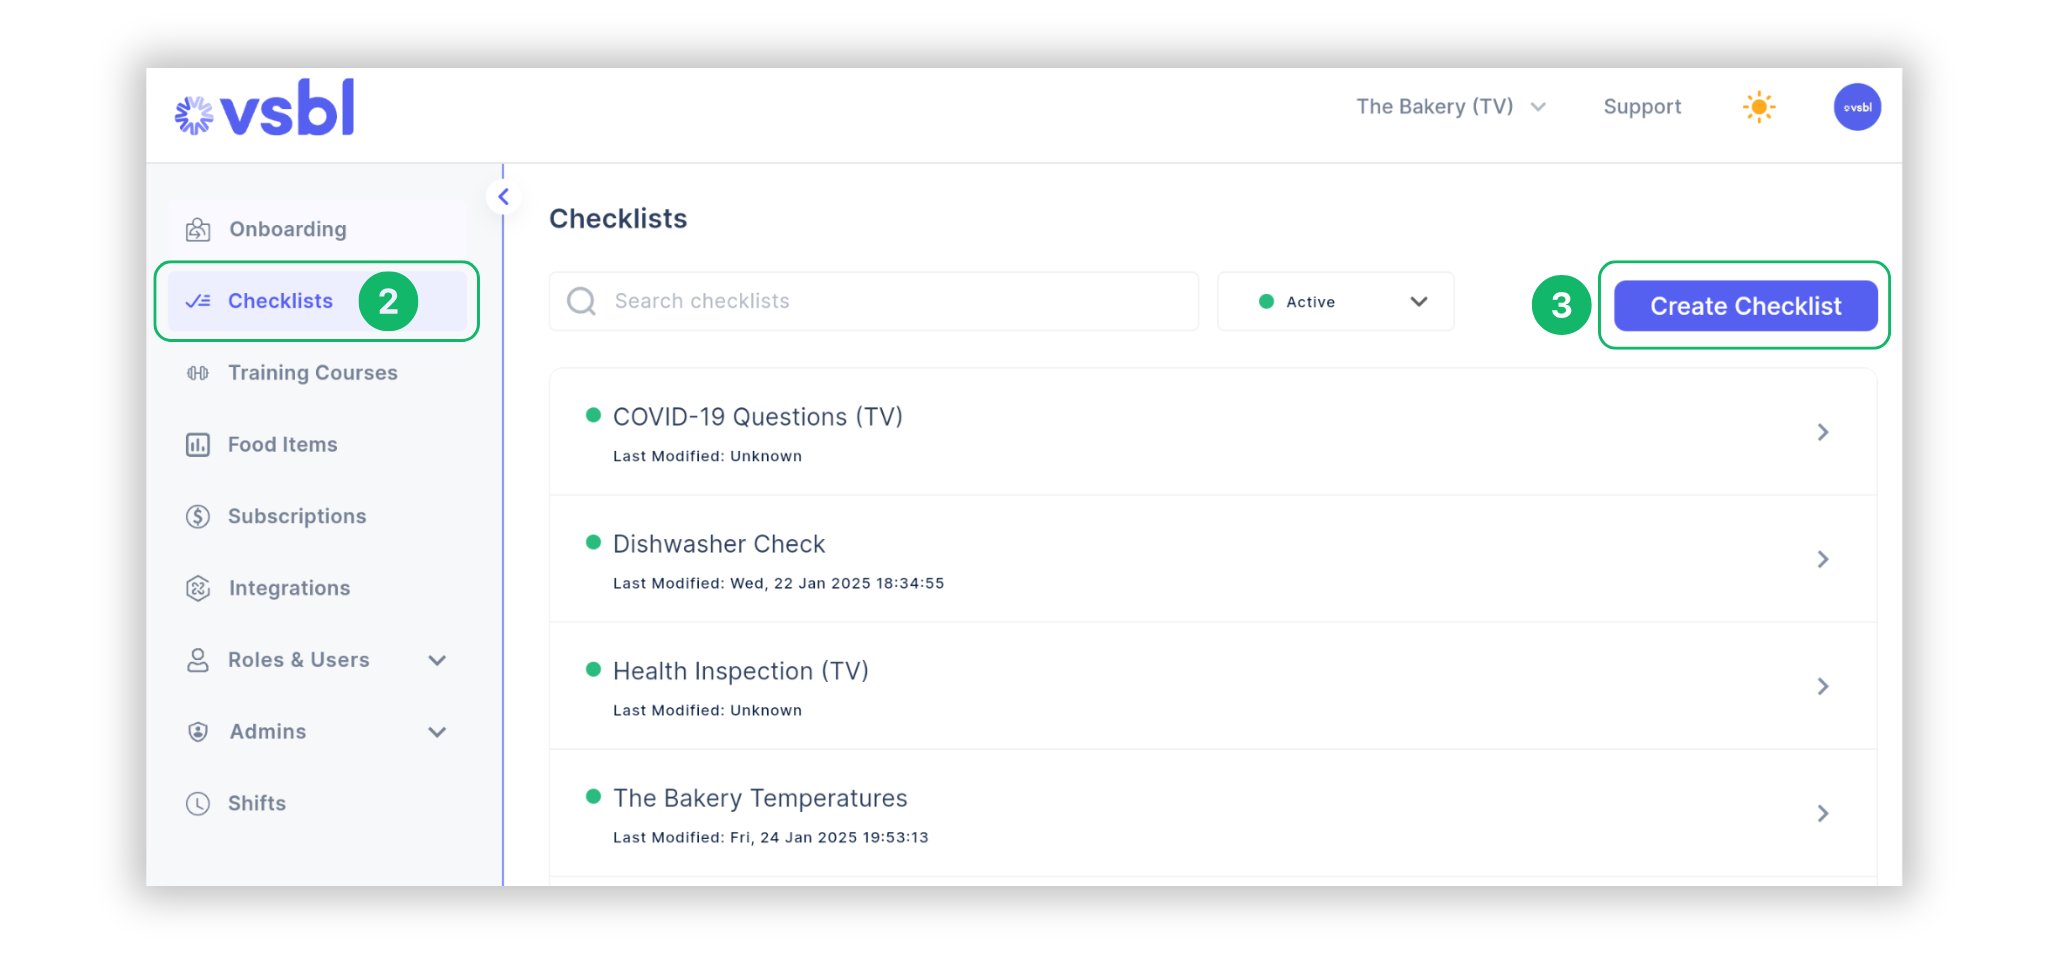Expand the Admins section
Screen dimensions: 2048x954
click(x=437, y=731)
